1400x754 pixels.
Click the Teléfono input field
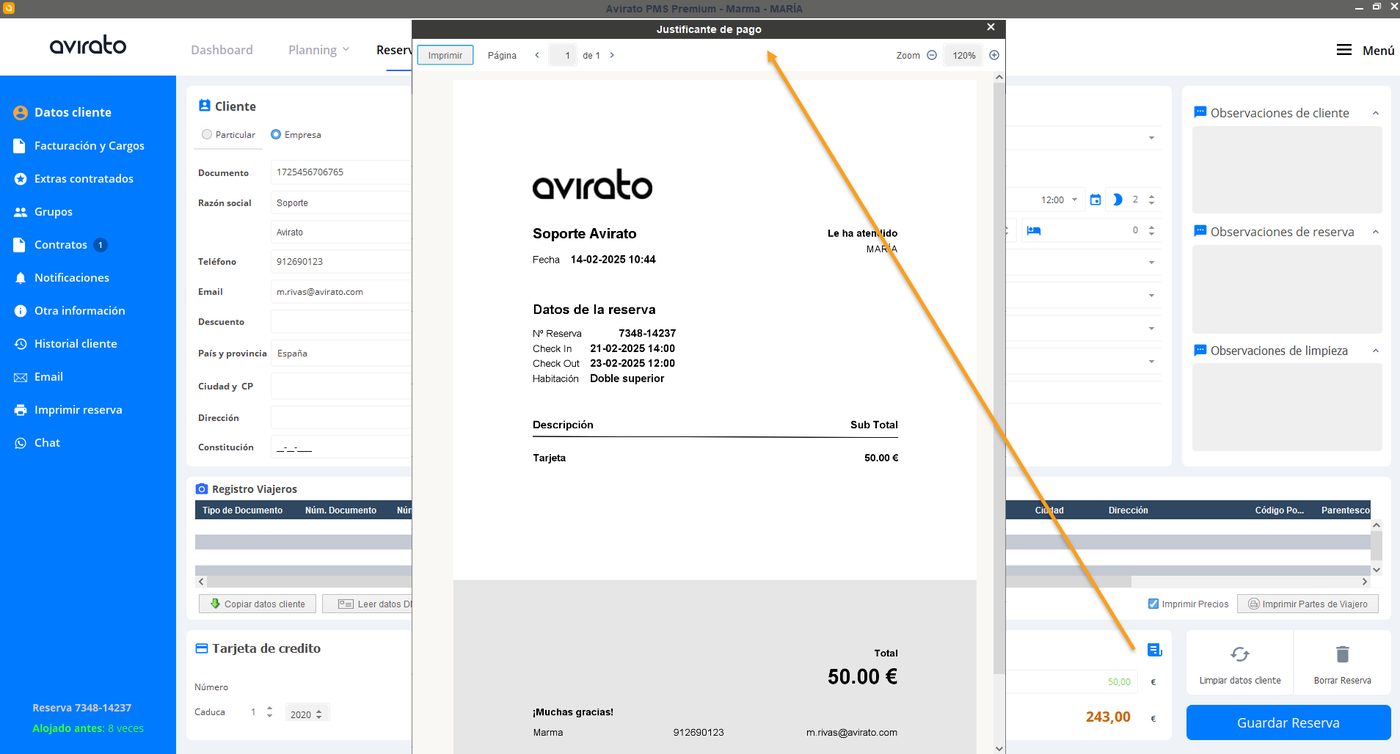341,262
